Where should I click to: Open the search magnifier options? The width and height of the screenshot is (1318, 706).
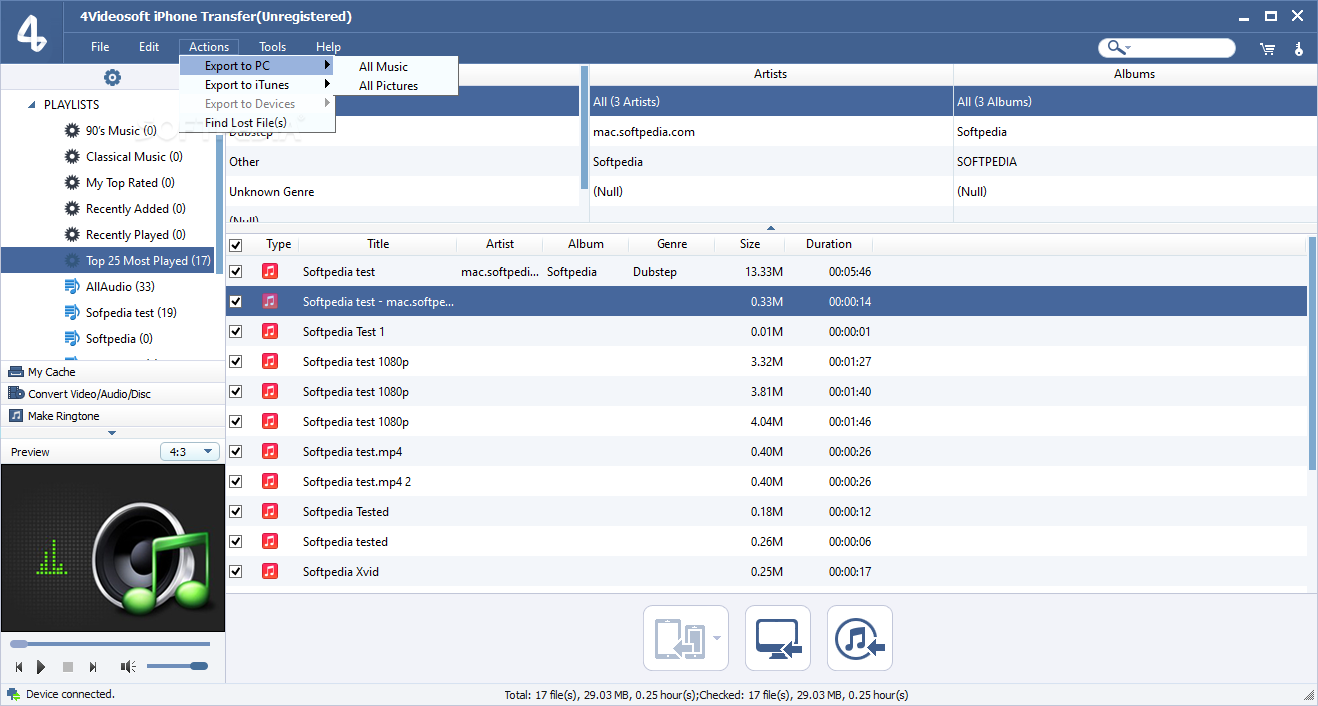click(1116, 48)
